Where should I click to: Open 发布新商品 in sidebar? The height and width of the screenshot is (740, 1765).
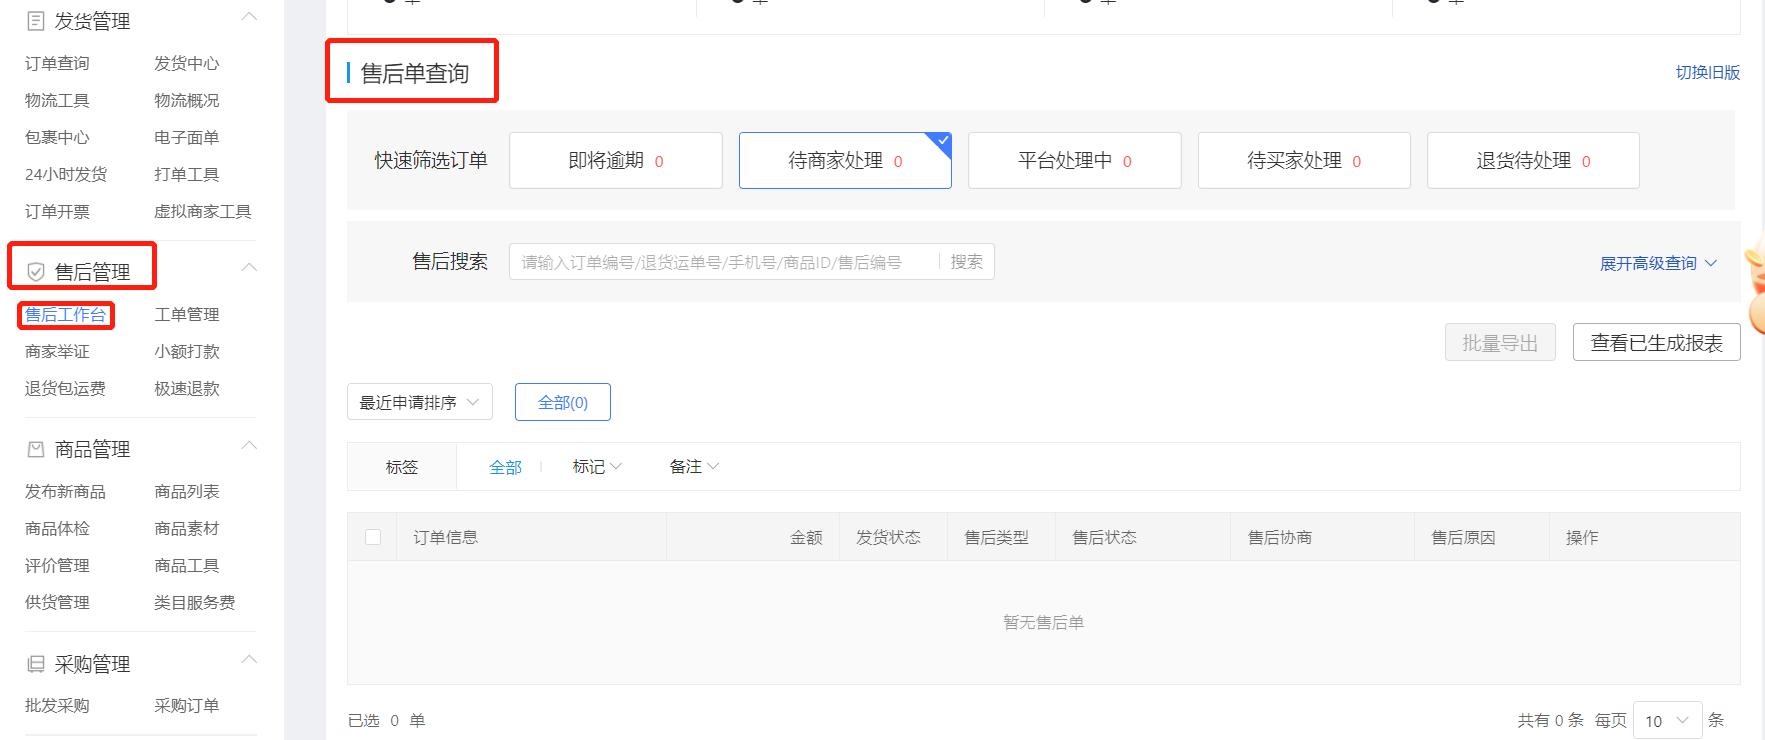tap(65, 491)
